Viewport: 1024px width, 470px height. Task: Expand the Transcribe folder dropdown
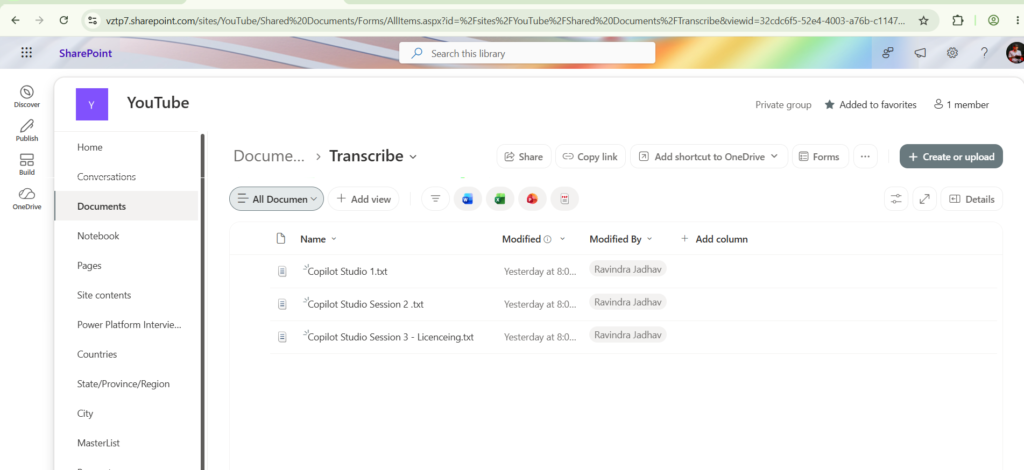click(413, 157)
